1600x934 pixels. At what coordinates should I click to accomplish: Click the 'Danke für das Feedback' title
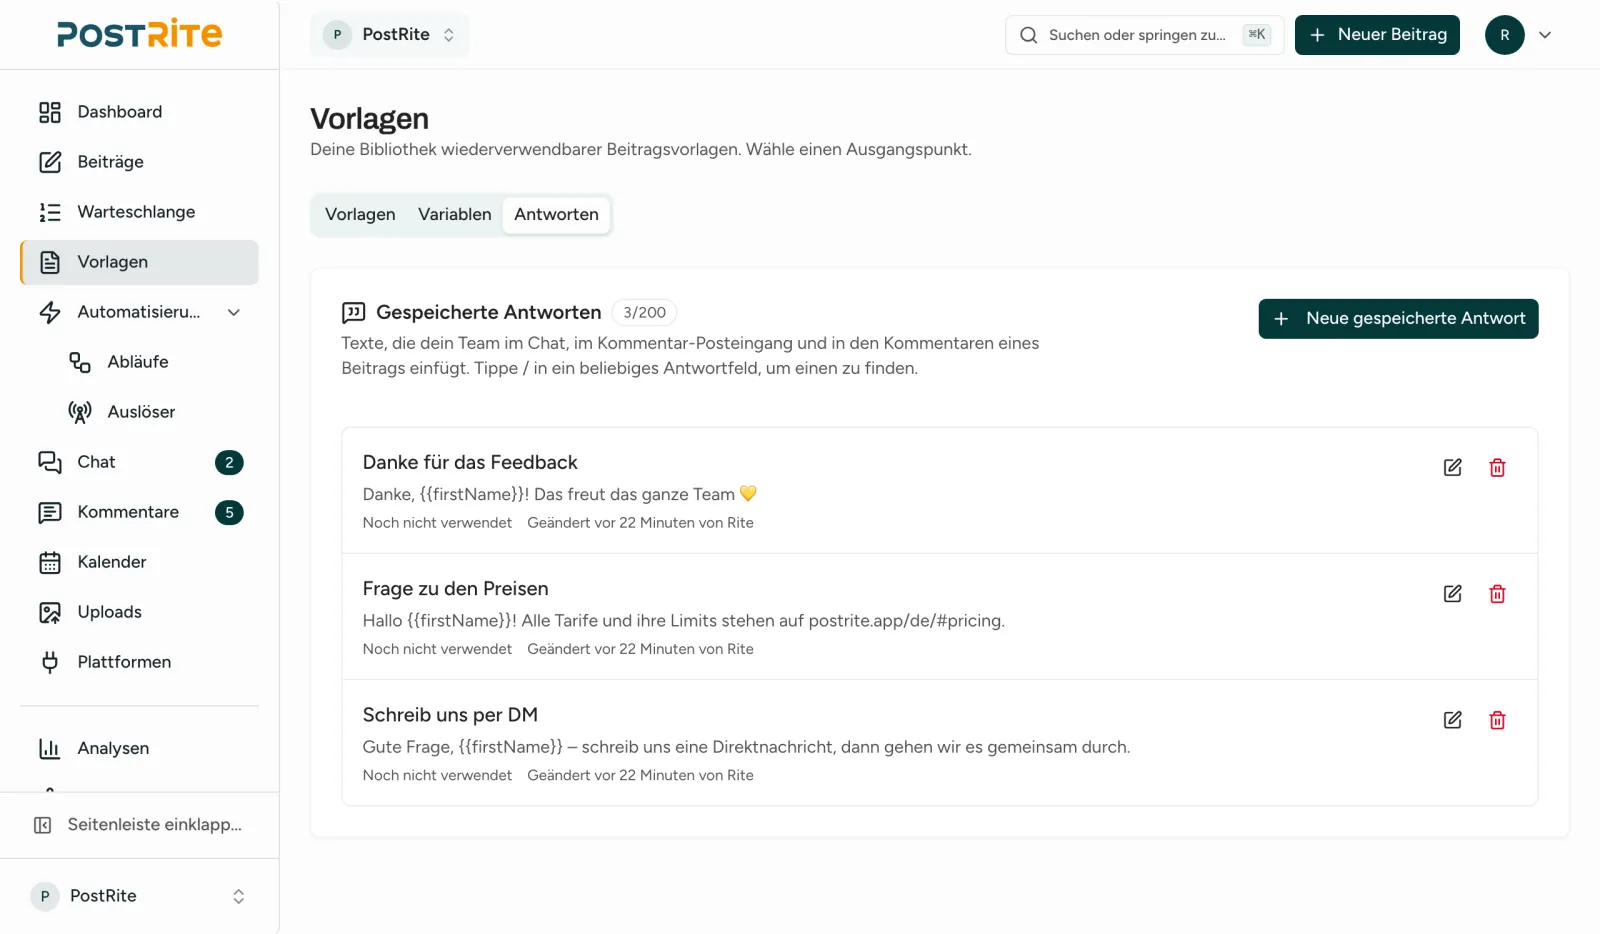(x=470, y=462)
